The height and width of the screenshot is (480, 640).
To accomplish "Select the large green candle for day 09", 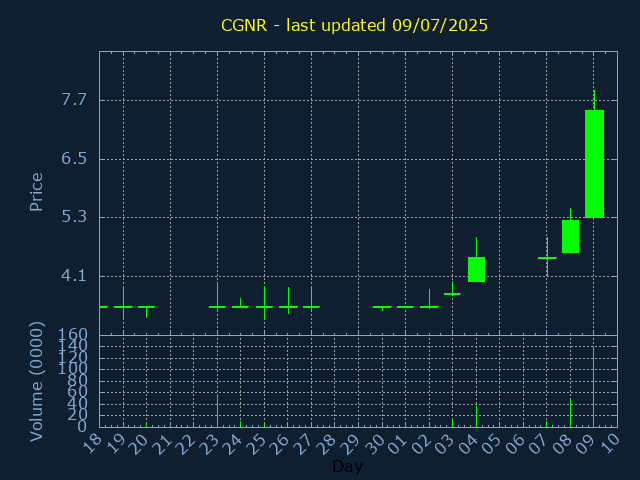I will click(x=594, y=164).
